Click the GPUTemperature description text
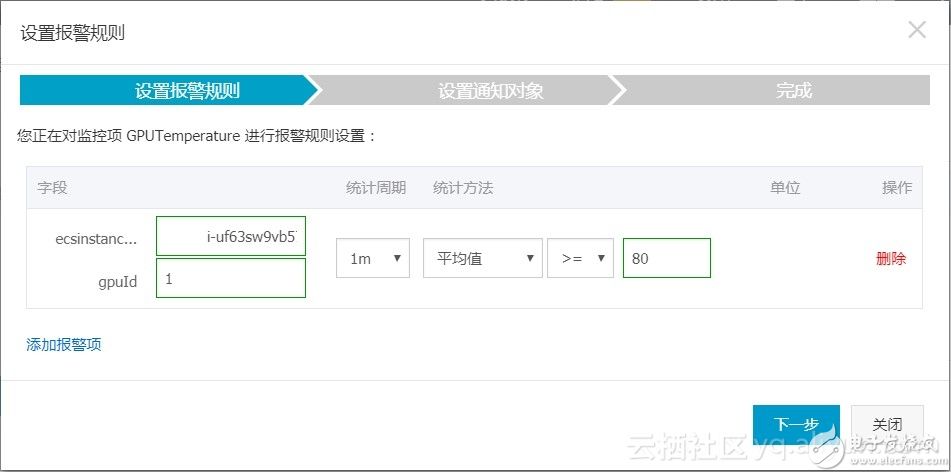 (x=197, y=136)
